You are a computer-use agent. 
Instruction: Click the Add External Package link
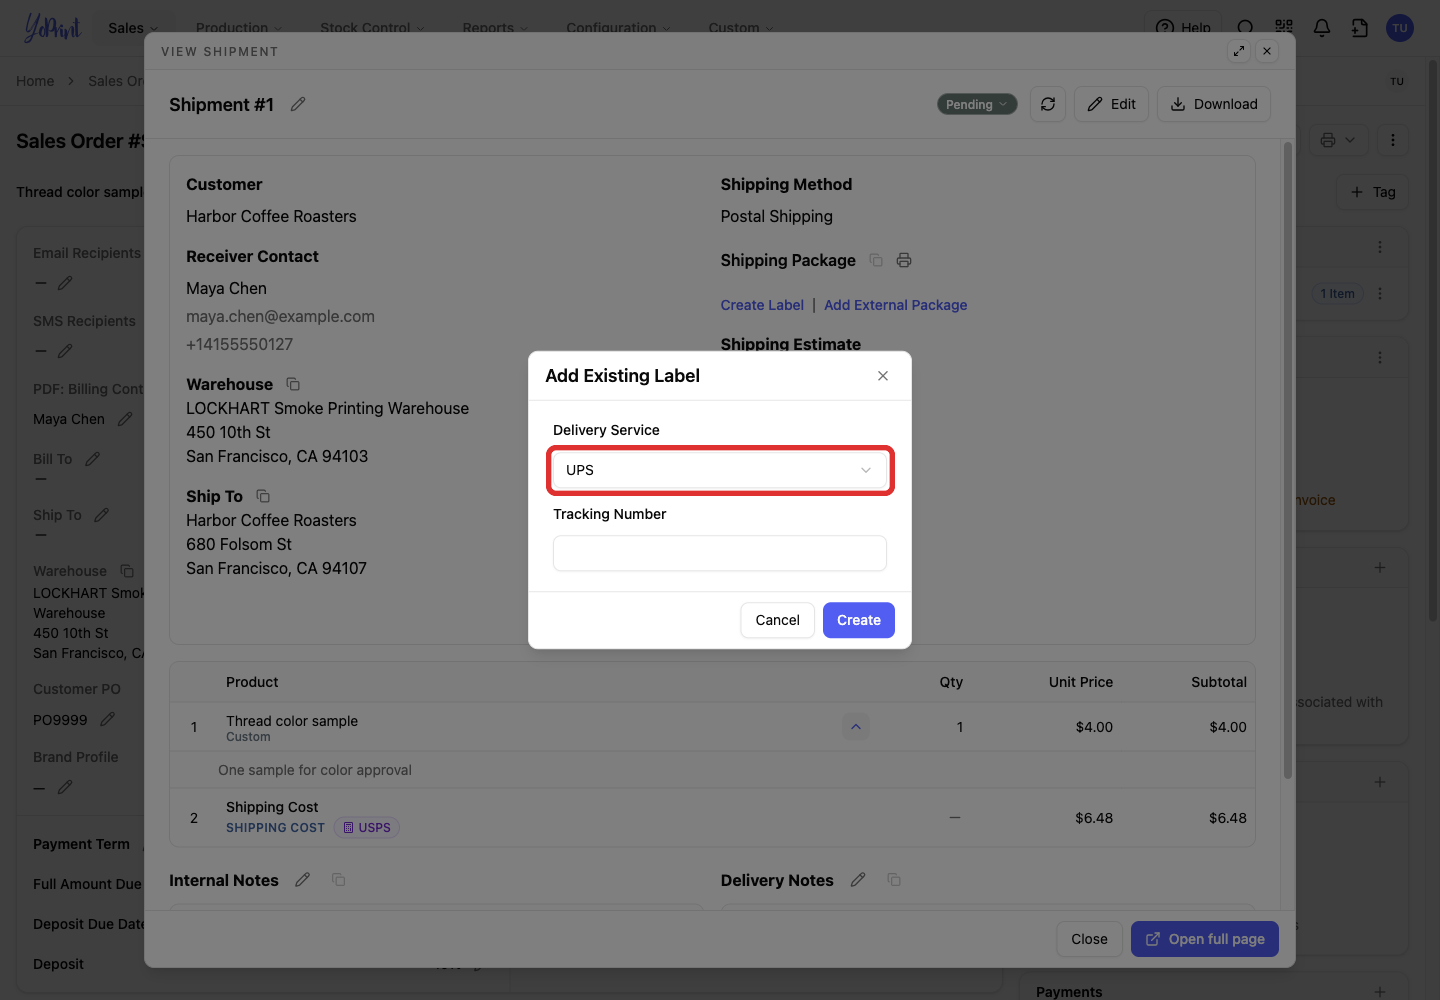(x=896, y=305)
